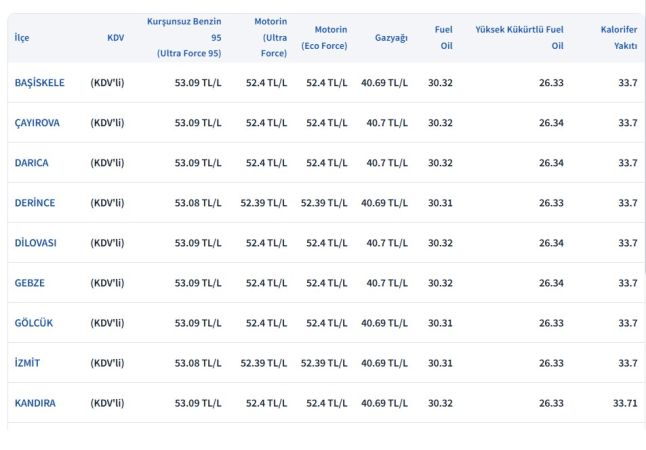
Task: Select the Motorin (Eco Force) column header
Action: pyautogui.click(x=324, y=38)
